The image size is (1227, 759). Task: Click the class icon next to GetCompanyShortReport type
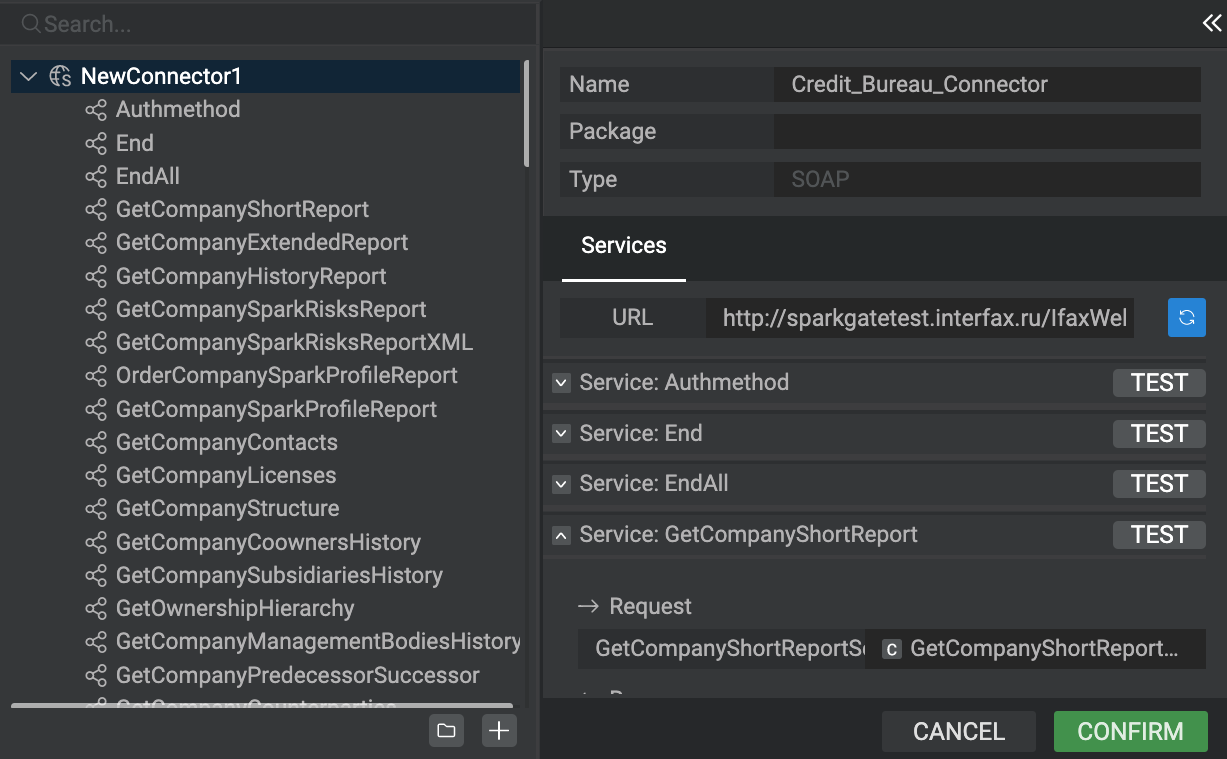point(892,649)
